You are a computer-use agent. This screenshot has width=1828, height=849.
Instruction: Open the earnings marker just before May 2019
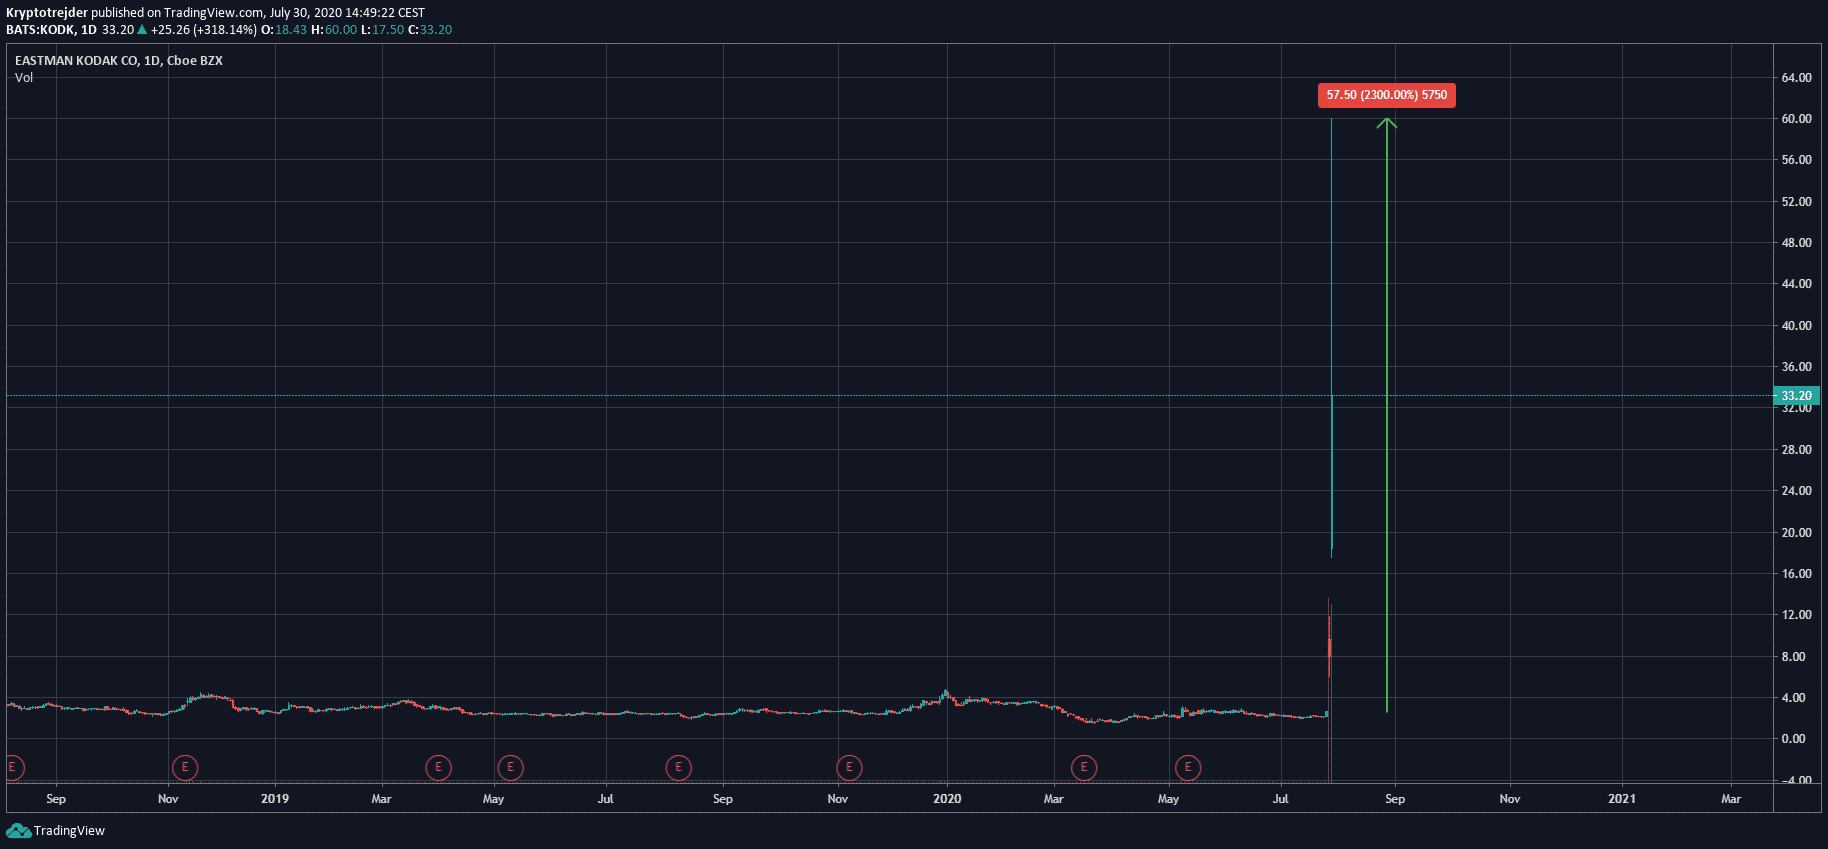click(x=438, y=767)
